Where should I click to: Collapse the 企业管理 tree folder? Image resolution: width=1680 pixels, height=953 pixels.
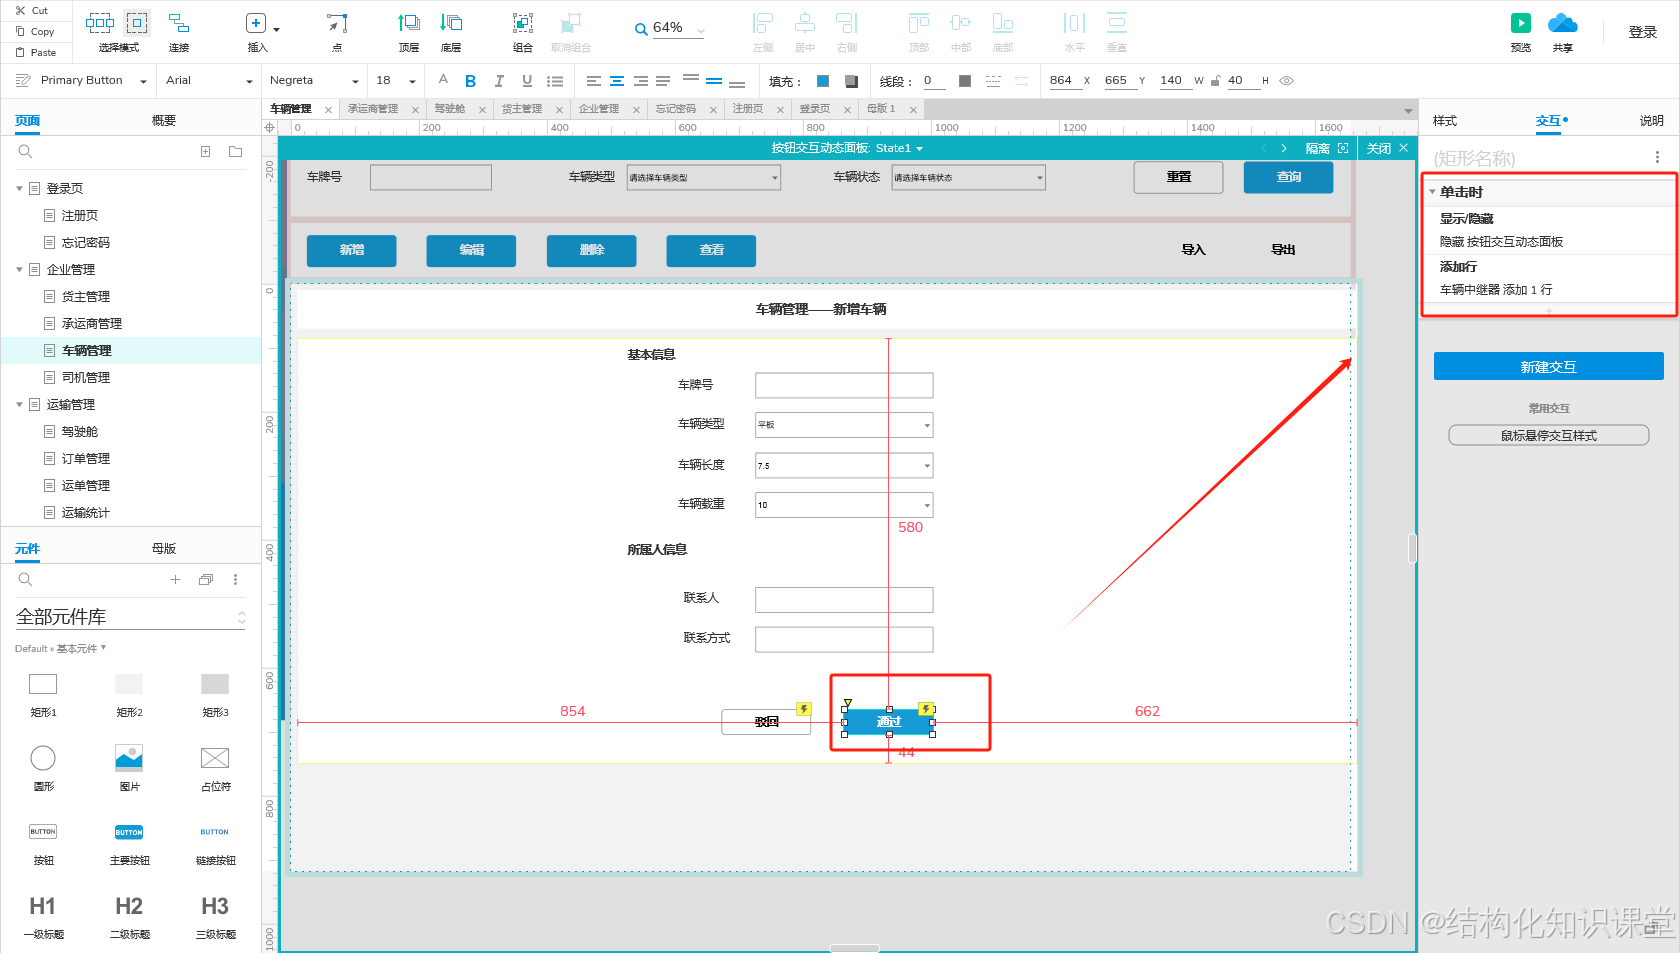[x=19, y=270]
